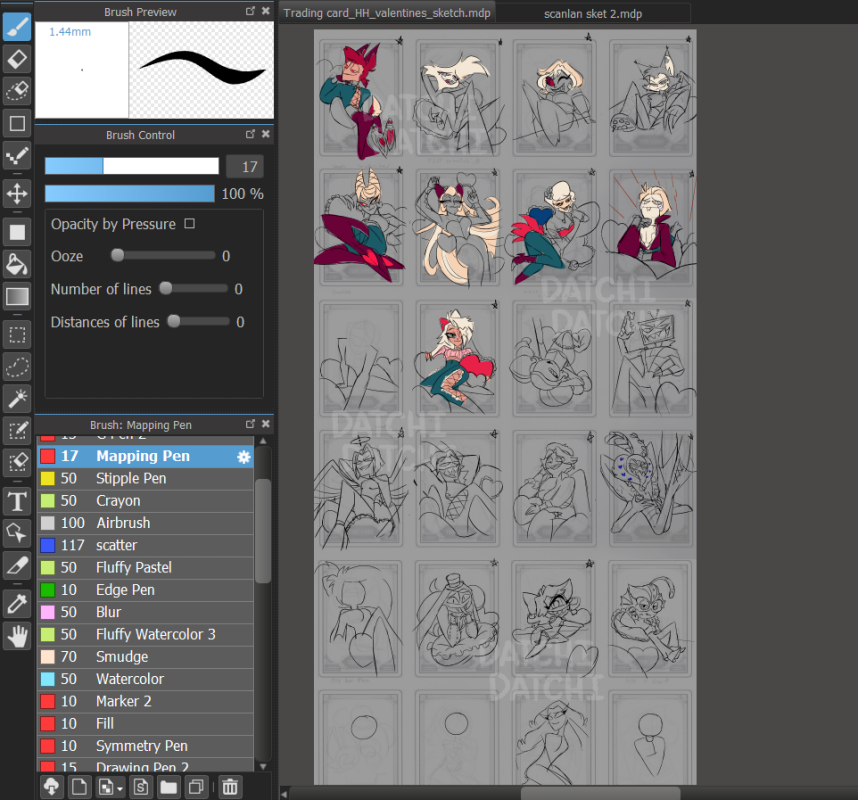Add a brush folder
Screen dimensions: 858x800
[x=169, y=787]
